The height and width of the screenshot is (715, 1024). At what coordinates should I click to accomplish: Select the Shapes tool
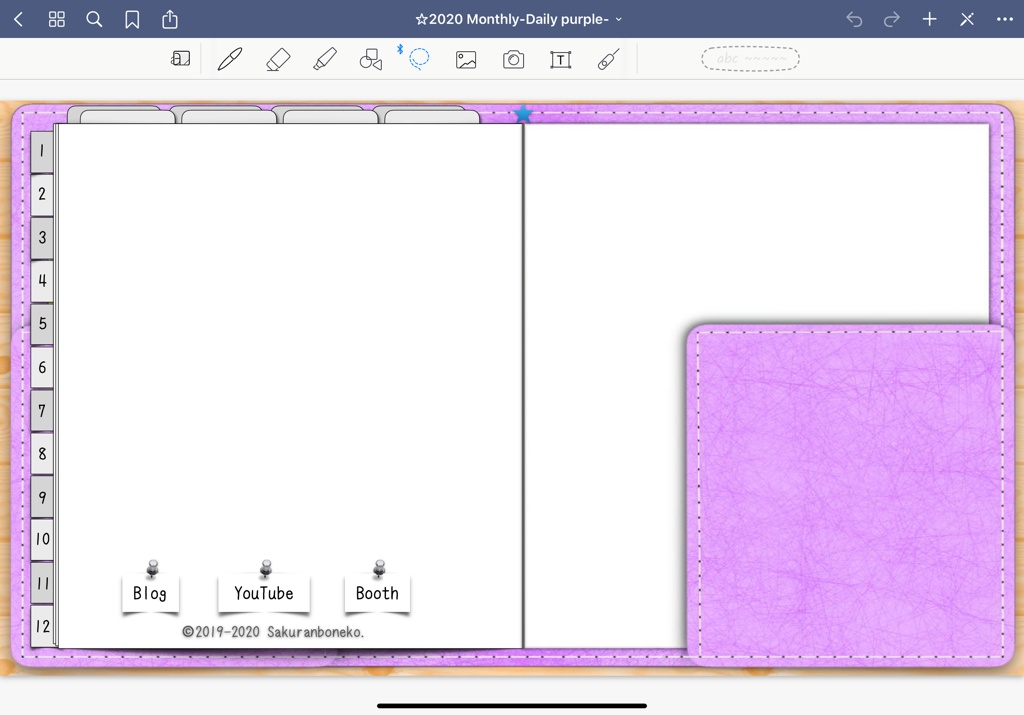[371, 59]
